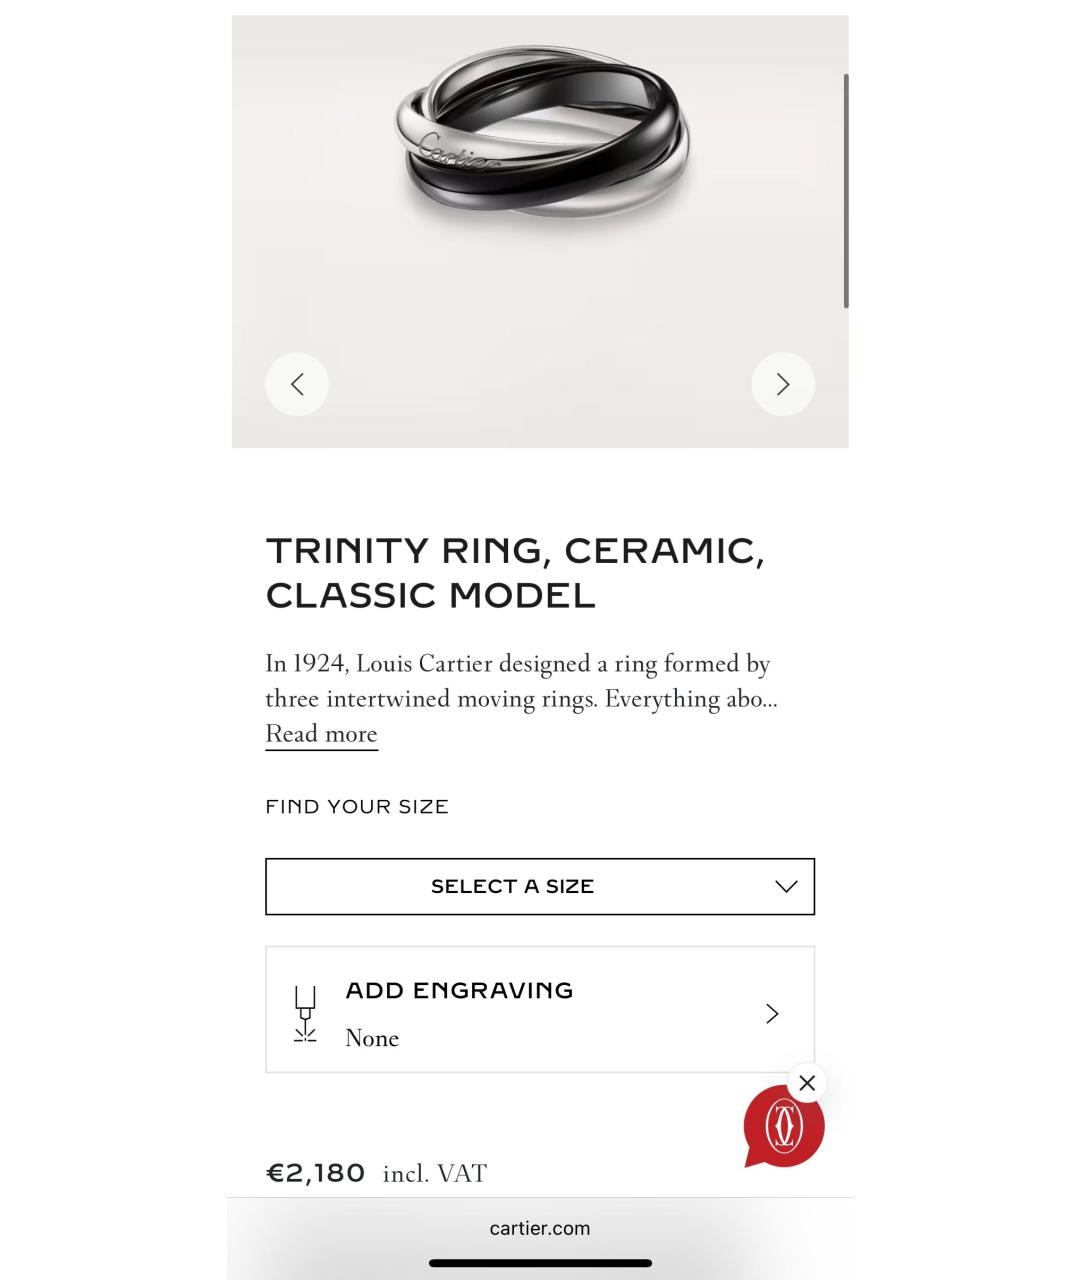This screenshot has width=1080, height=1280.
Task: Click the engraving tool icon
Action: coord(305,1014)
